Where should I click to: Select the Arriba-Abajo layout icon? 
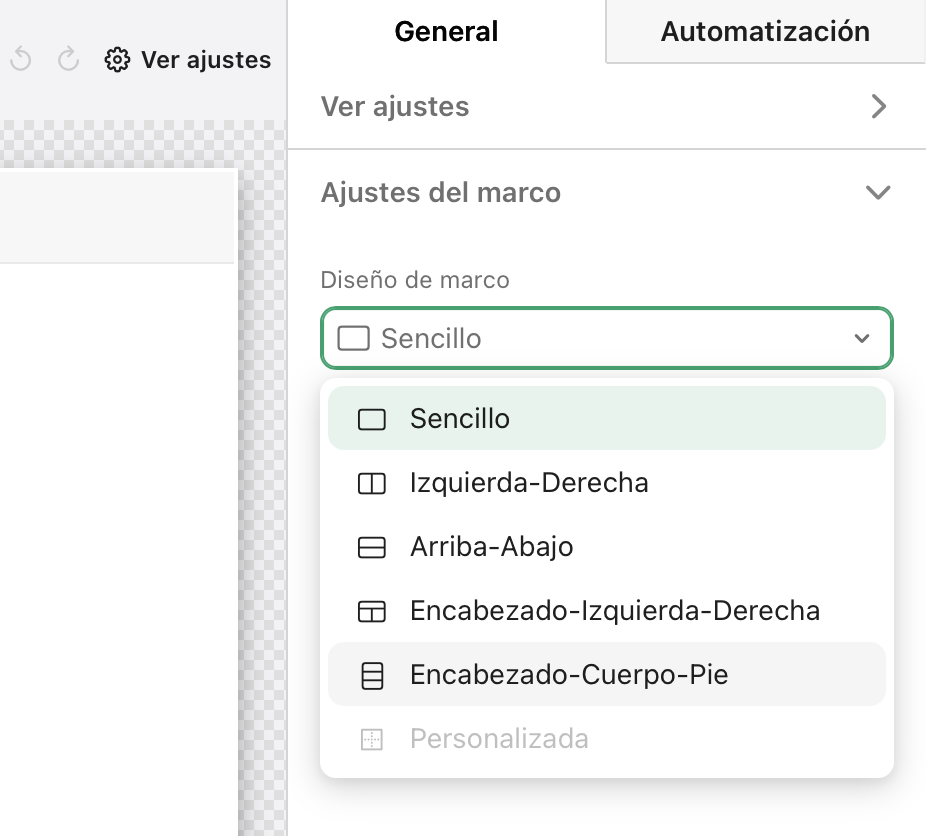[371, 547]
